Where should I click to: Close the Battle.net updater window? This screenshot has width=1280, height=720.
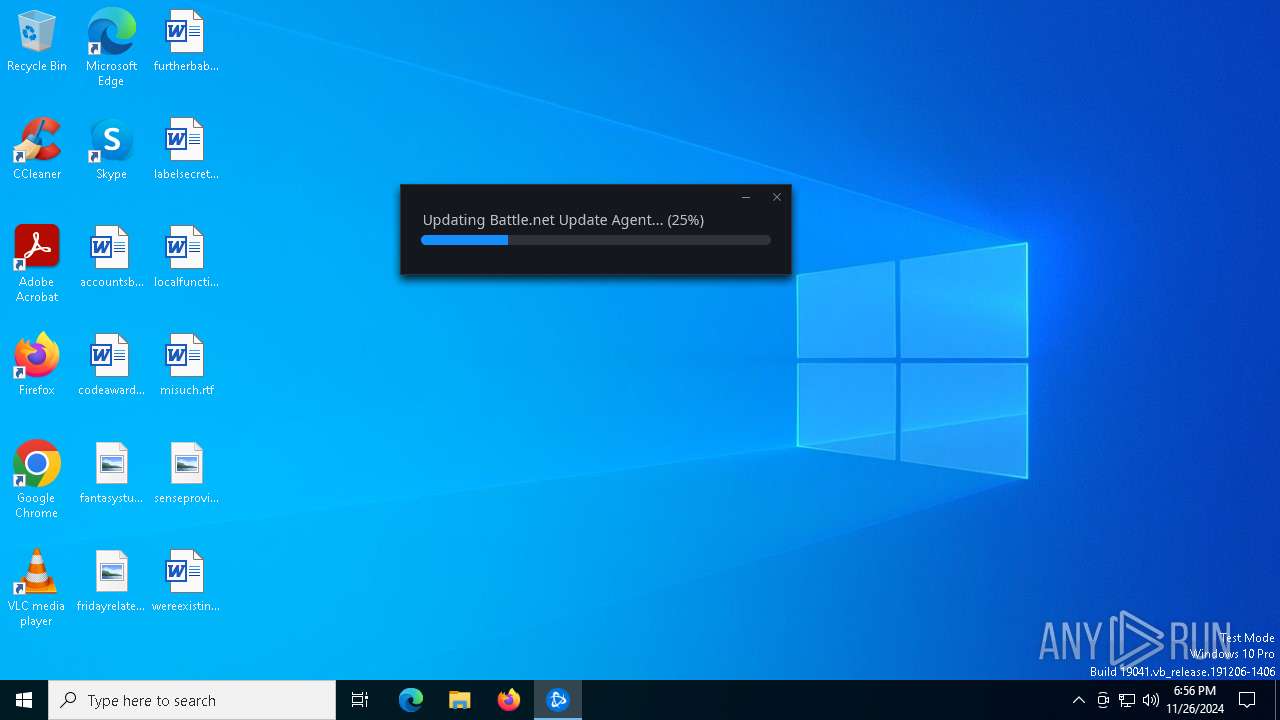(777, 197)
